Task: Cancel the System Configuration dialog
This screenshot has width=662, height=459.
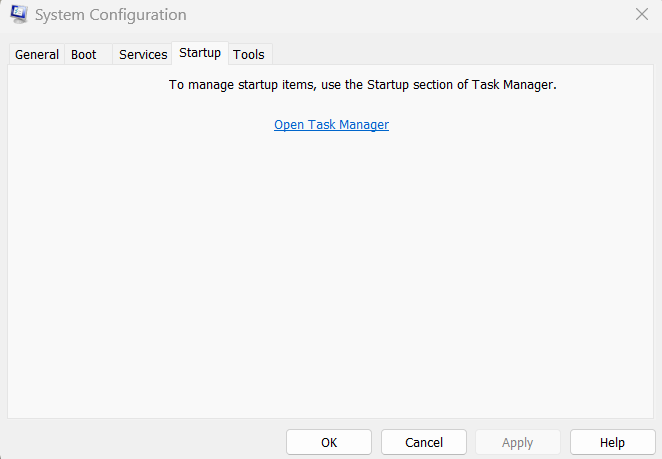Action: coord(424,442)
